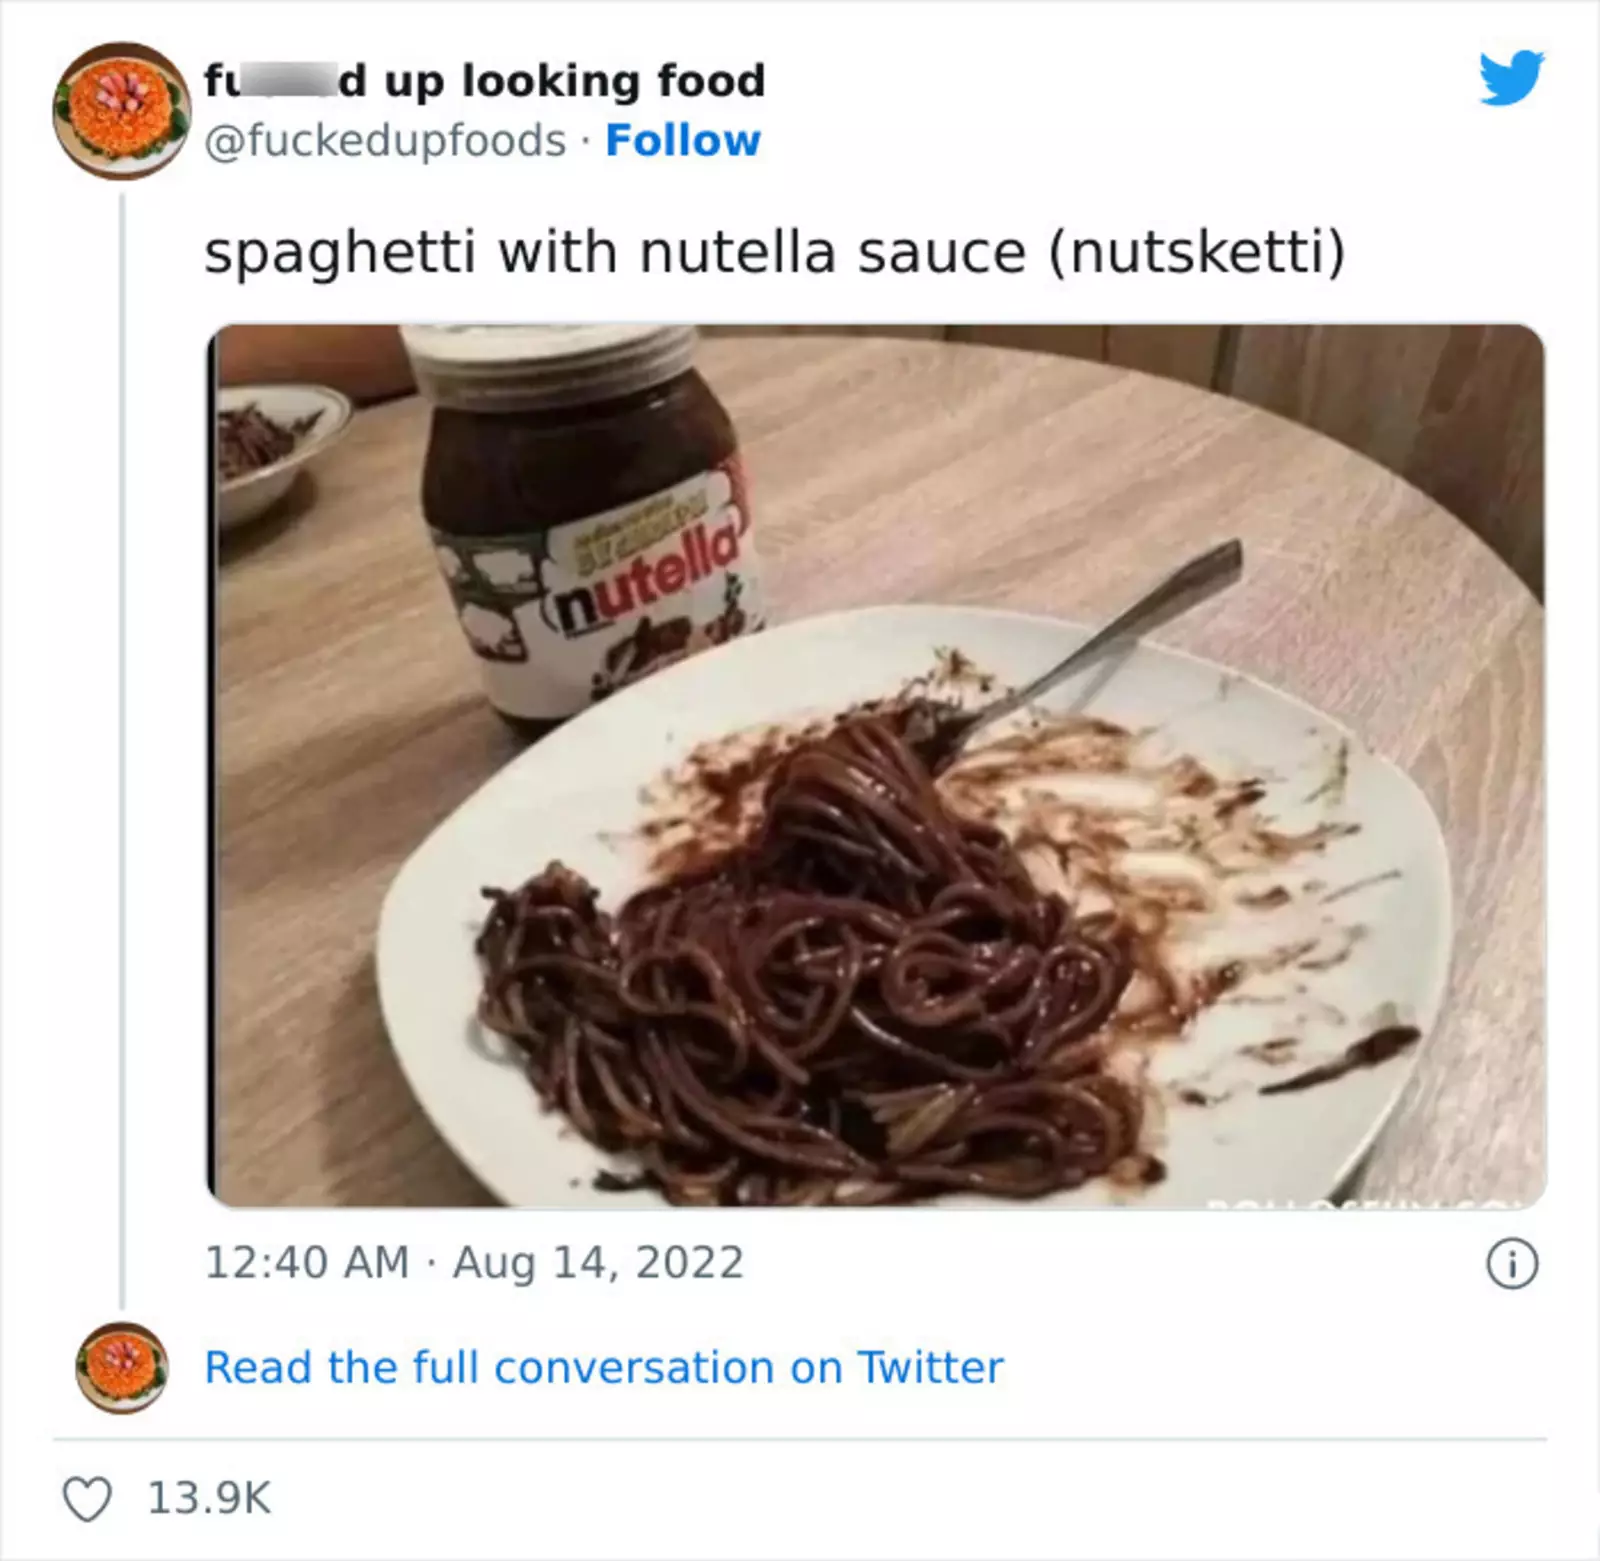Click the small avatar beside the conversation link
Screen dimensions: 1600x1561
pos(121,1367)
